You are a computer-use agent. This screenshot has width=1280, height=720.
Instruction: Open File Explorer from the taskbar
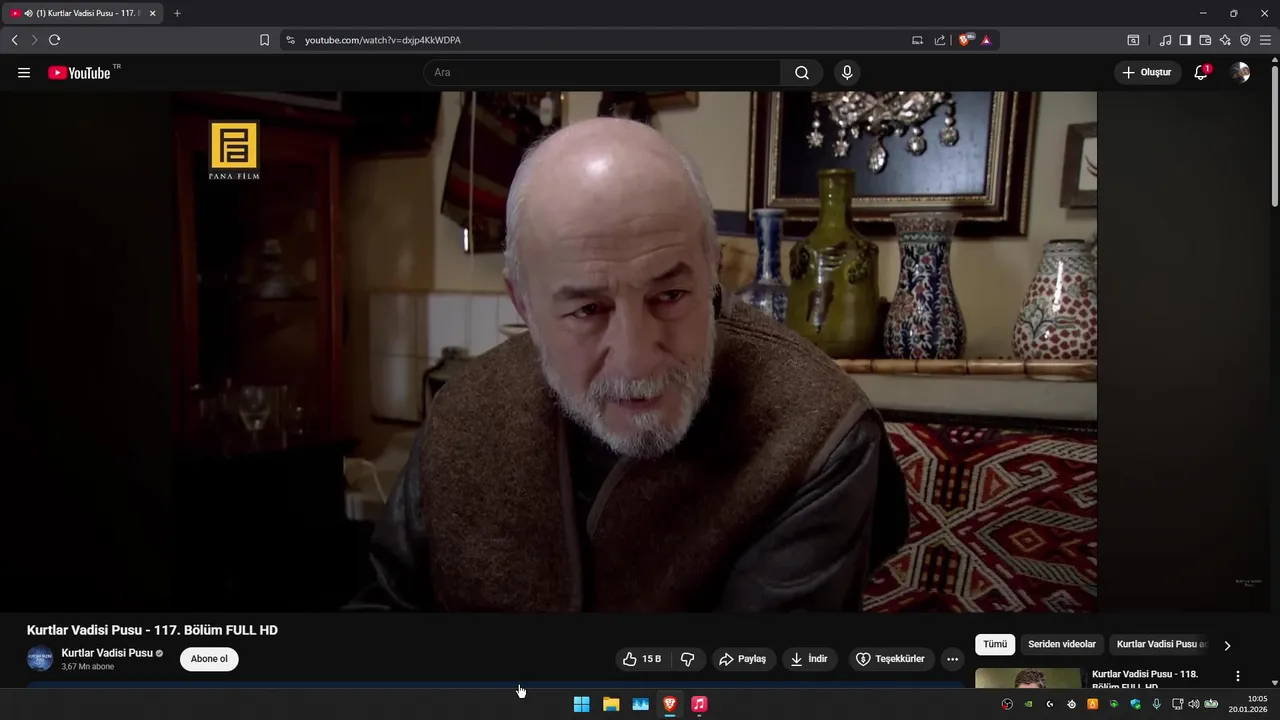coord(611,704)
